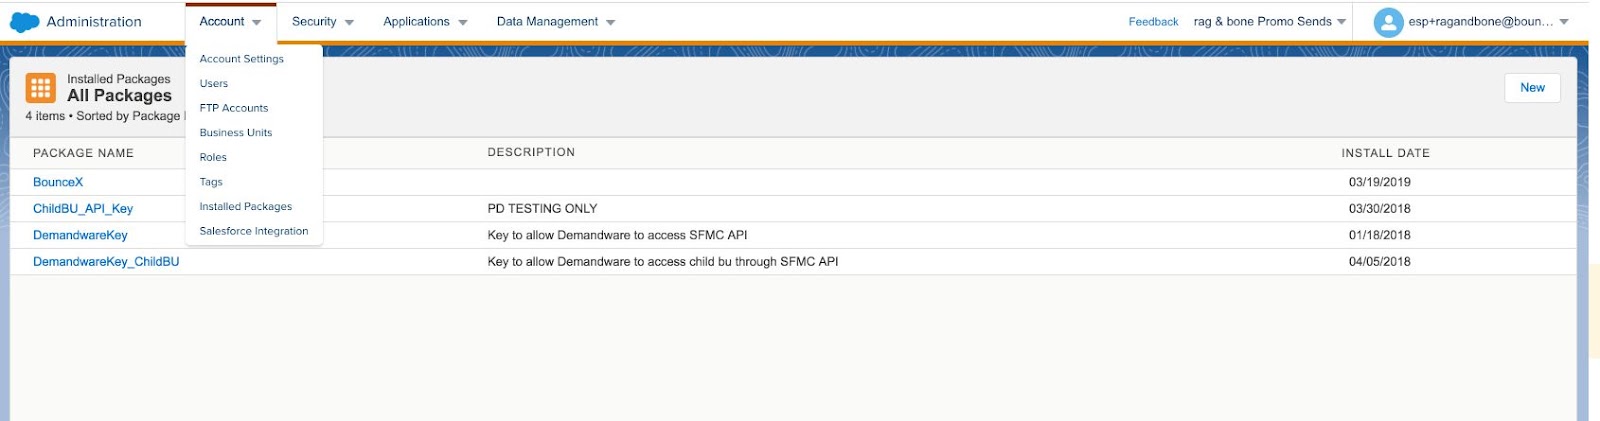Image resolution: width=1600 pixels, height=421 pixels.
Task: Select Roles from the Account menu
Action: coord(213,157)
